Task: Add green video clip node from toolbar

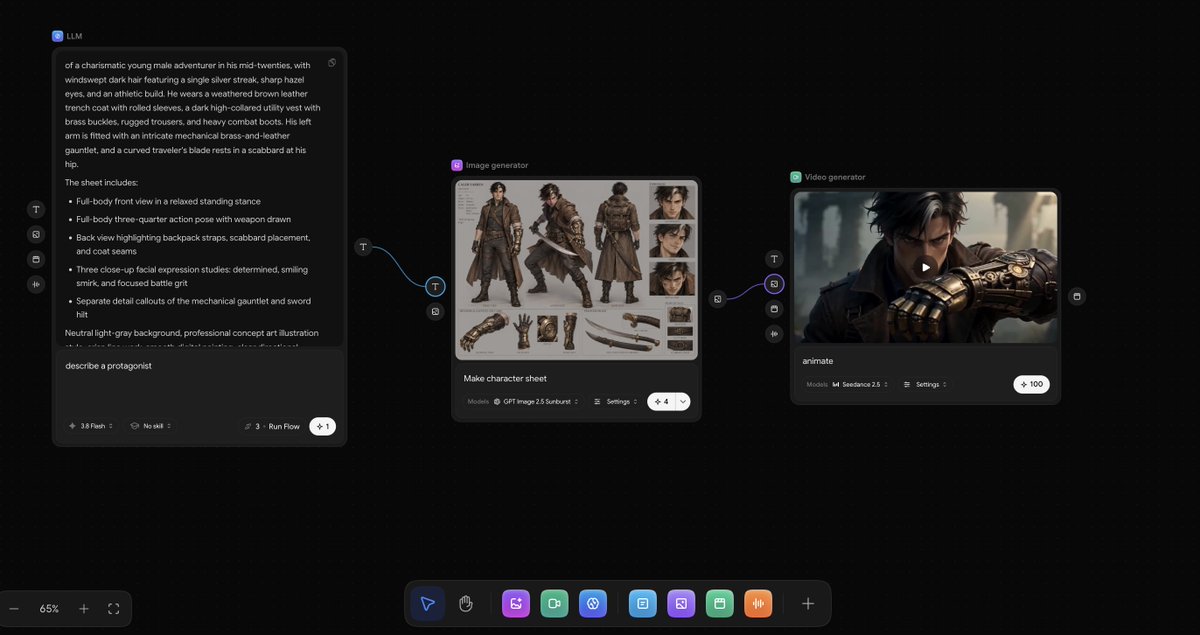Action: coord(719,603)
